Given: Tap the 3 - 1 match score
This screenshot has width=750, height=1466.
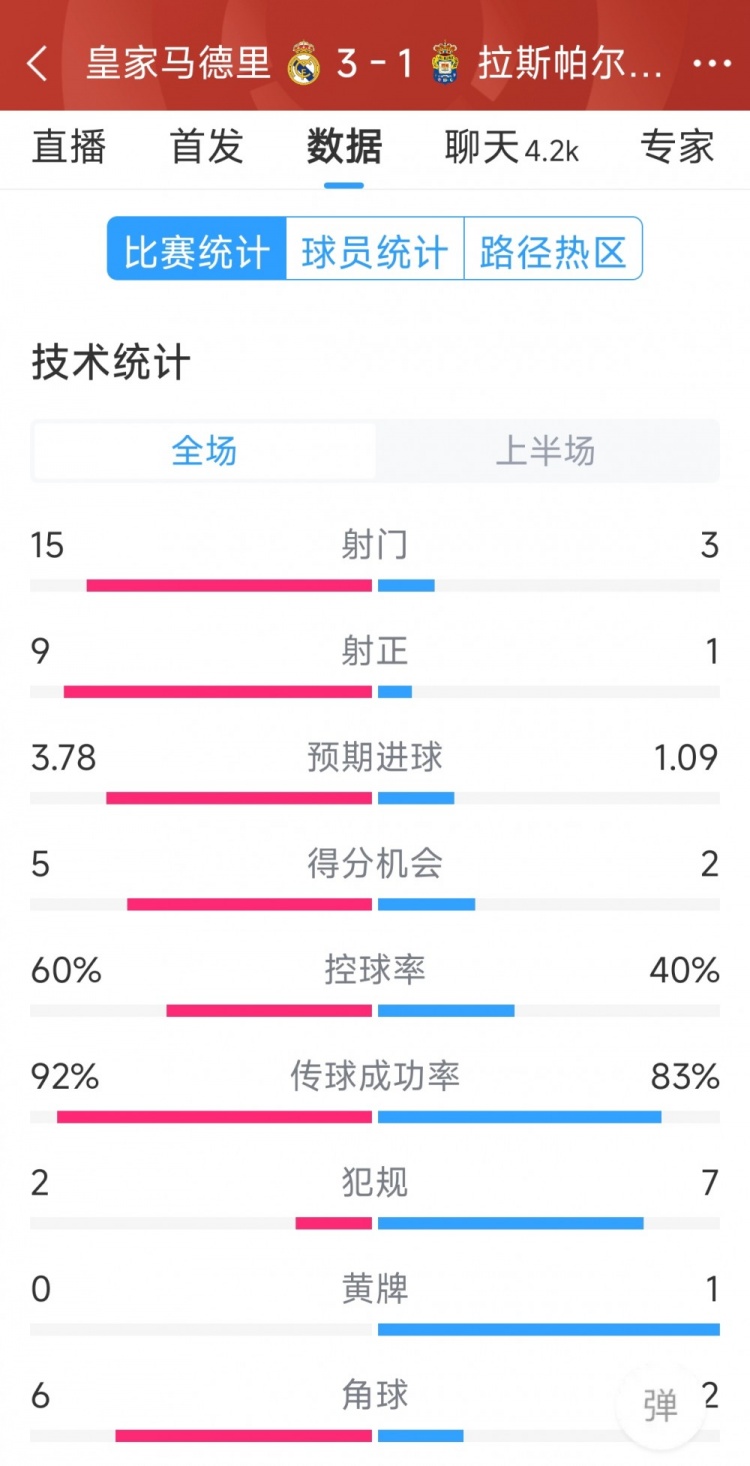Looking at the screenshot, I should (374, 64).
